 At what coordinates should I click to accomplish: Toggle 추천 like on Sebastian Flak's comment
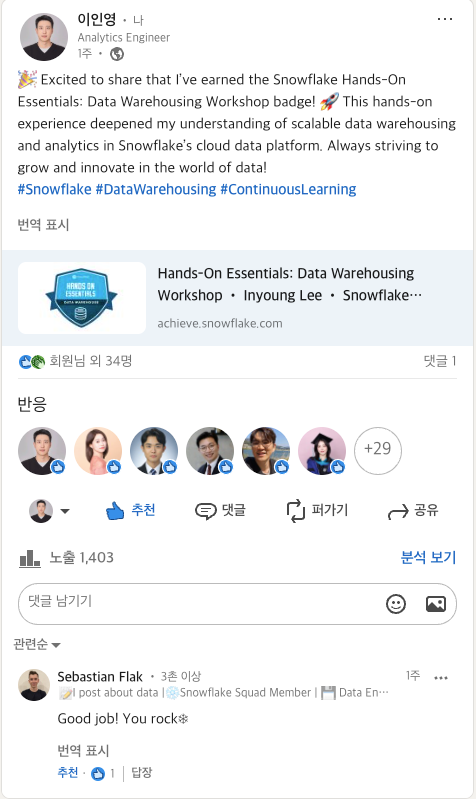pos(68,773)
